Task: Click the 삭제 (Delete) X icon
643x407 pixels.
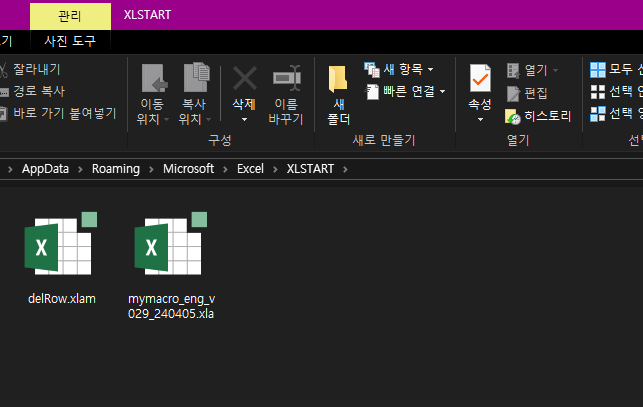Action: (245, 78)
